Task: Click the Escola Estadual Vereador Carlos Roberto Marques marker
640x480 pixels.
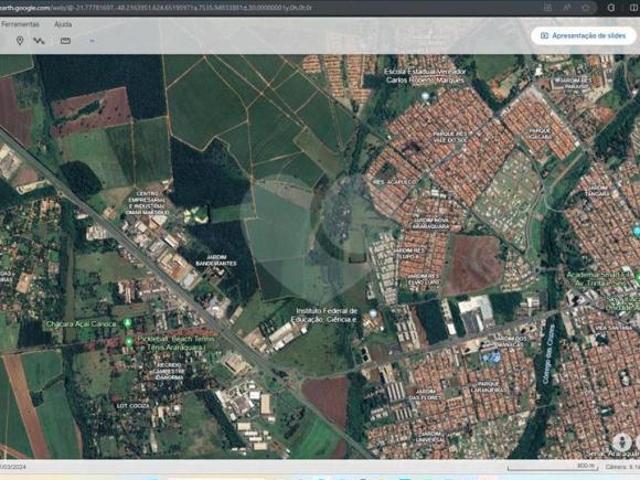Action: (x=425, y=96)
